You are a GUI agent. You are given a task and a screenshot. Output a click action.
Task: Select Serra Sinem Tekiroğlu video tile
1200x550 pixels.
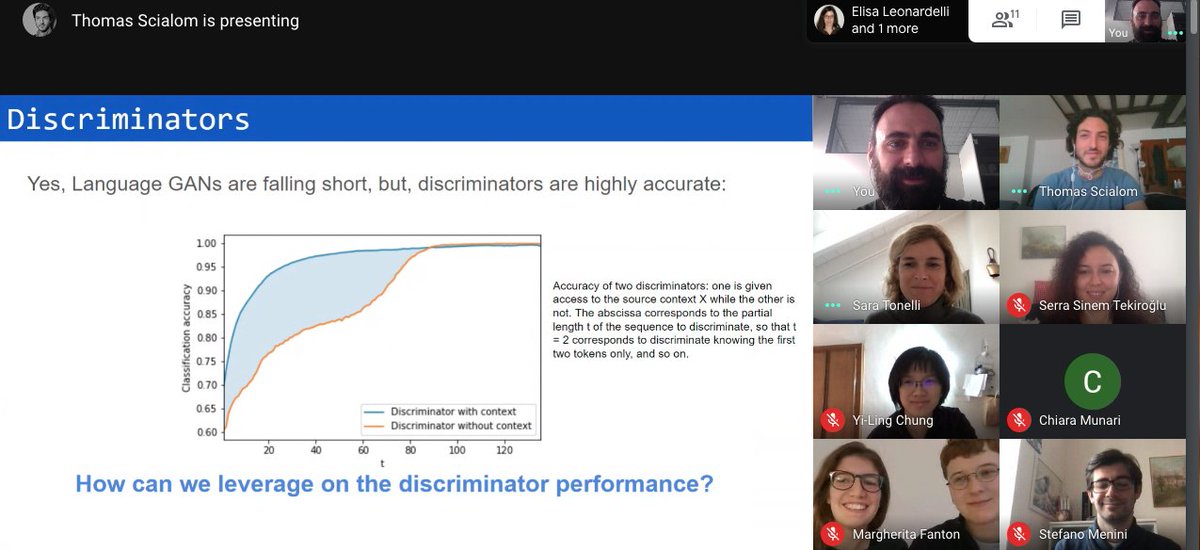tap(1094, 267)
